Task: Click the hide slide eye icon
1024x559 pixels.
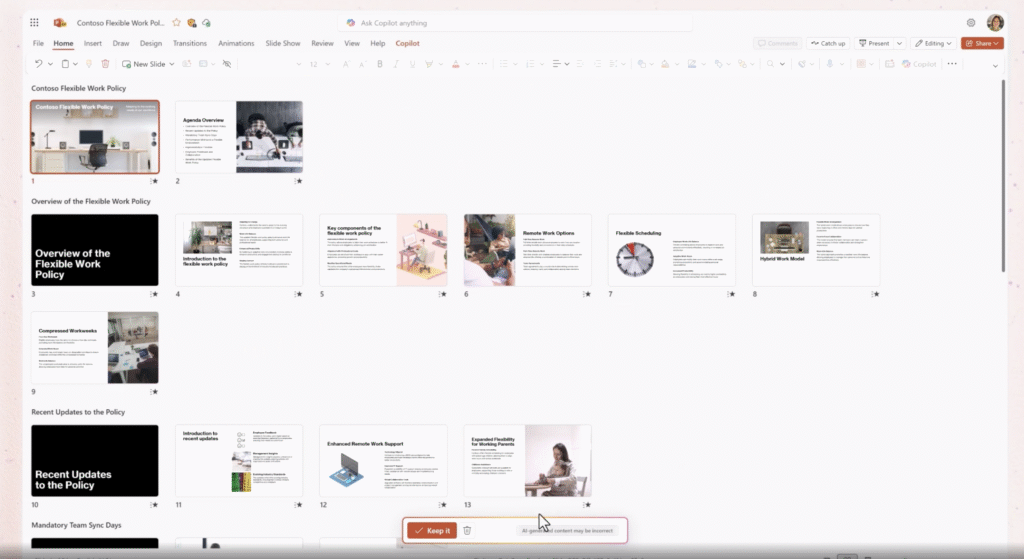Action: [x=227, y=64]
